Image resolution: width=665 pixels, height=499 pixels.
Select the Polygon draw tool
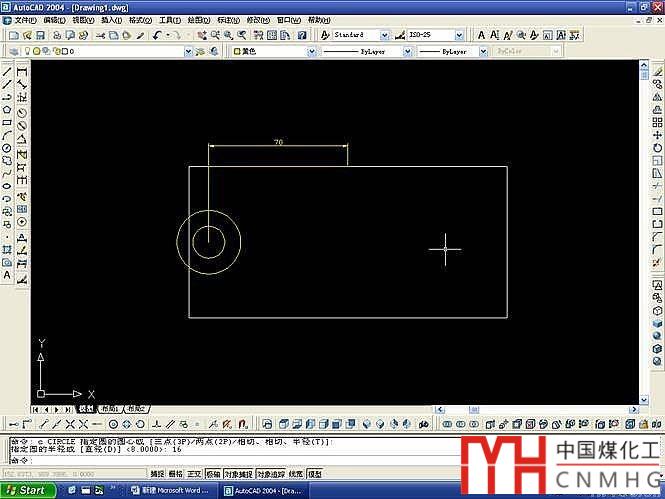point(7,110)
